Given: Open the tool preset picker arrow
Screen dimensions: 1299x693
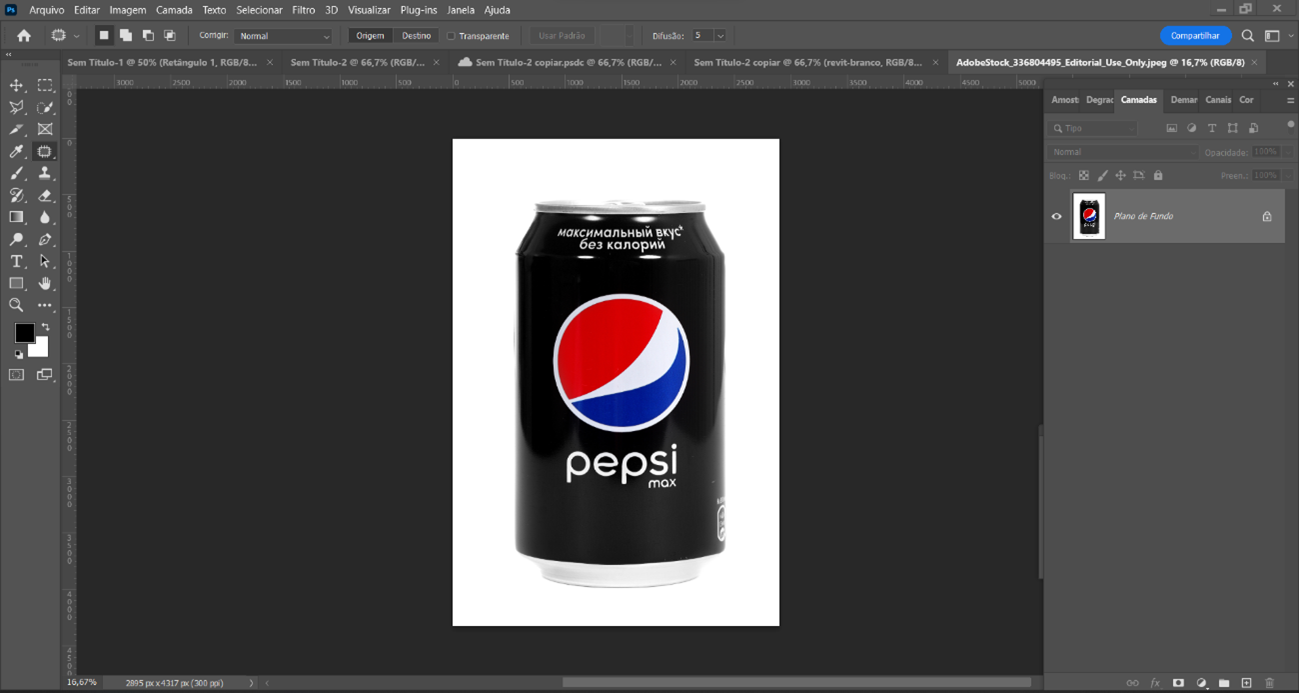Looking at the screenshot, I should coord(76,36).
